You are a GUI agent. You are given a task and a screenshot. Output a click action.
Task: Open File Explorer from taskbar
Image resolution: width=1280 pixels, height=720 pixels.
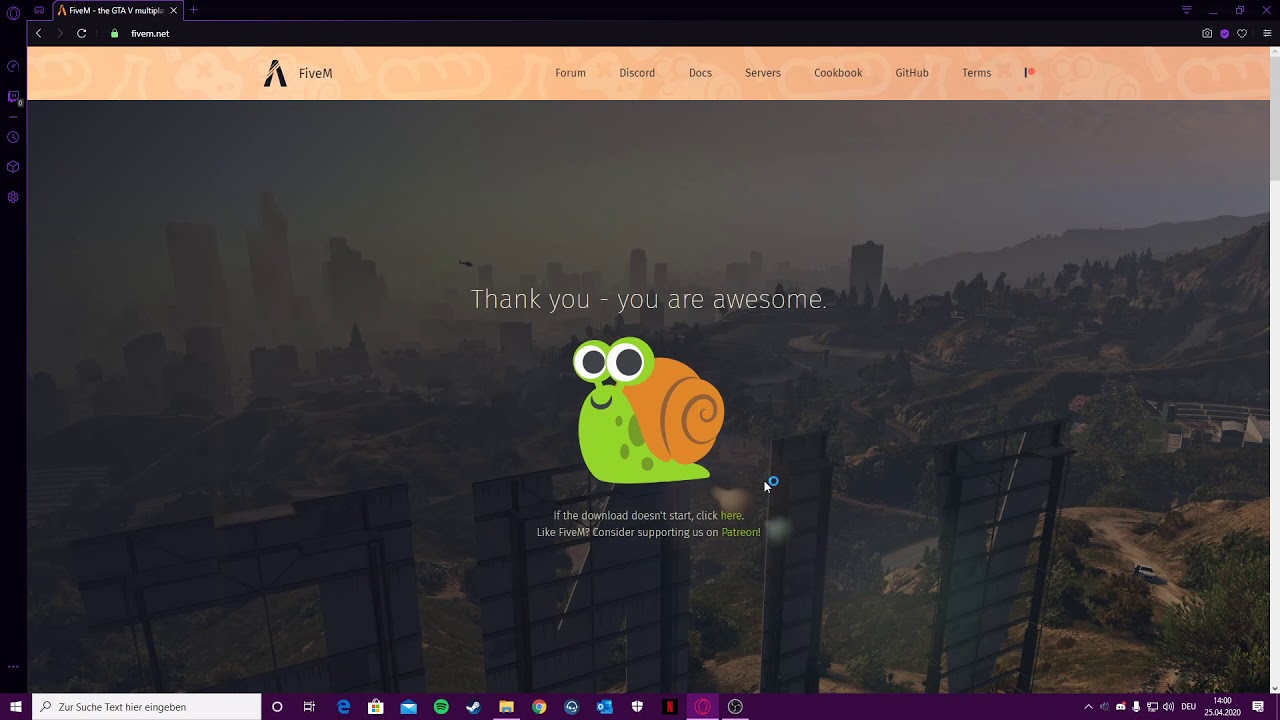[506, 707]
